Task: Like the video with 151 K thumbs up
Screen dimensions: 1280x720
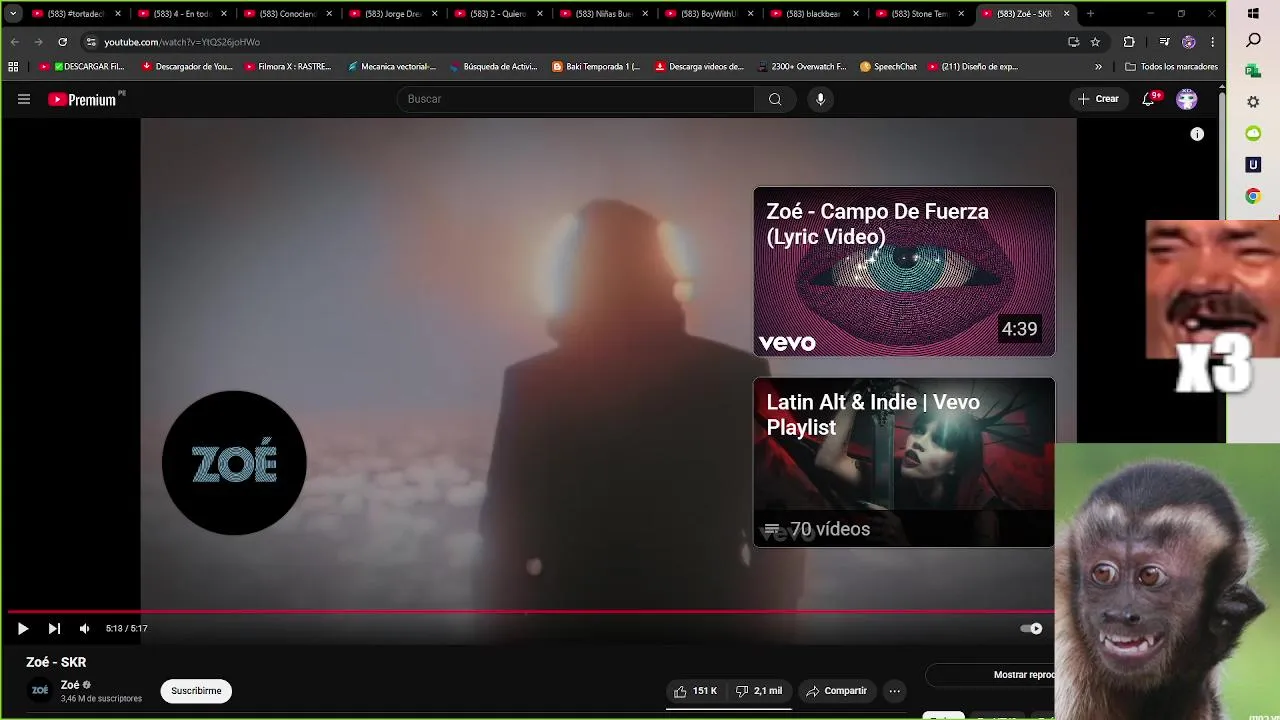Action: 696,691
